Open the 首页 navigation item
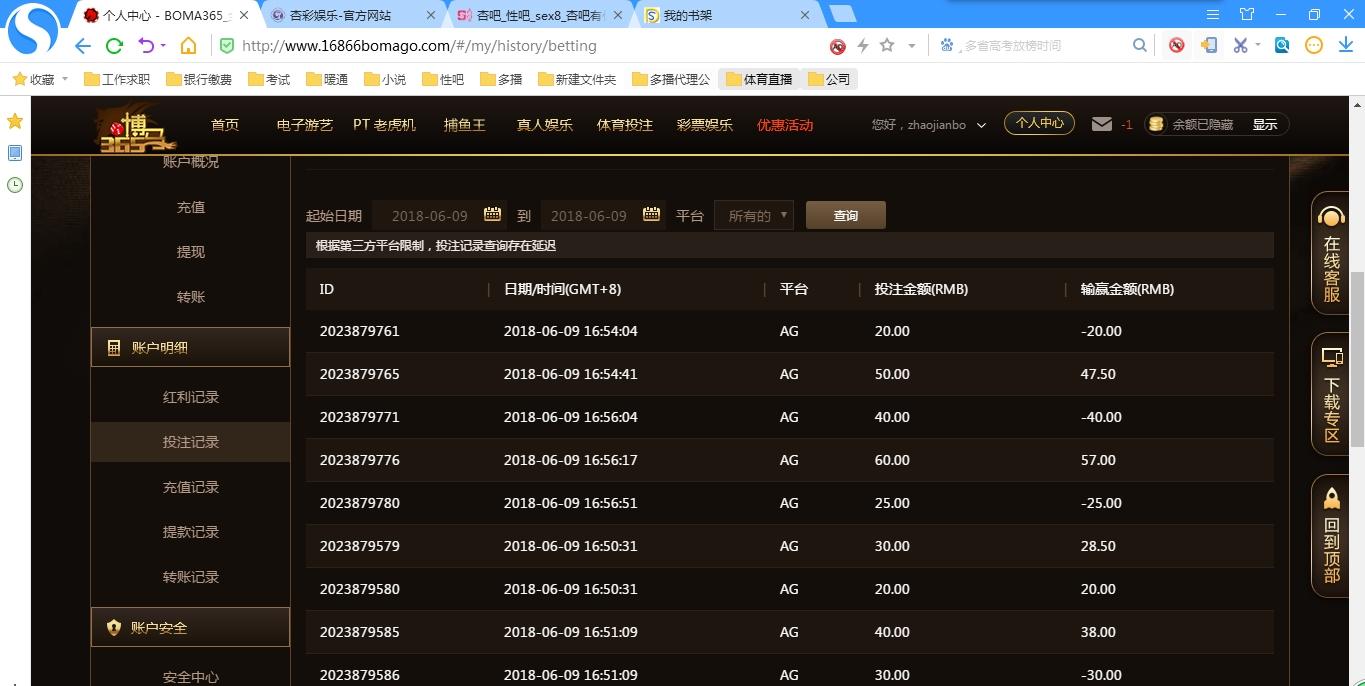 coord(225,125)
